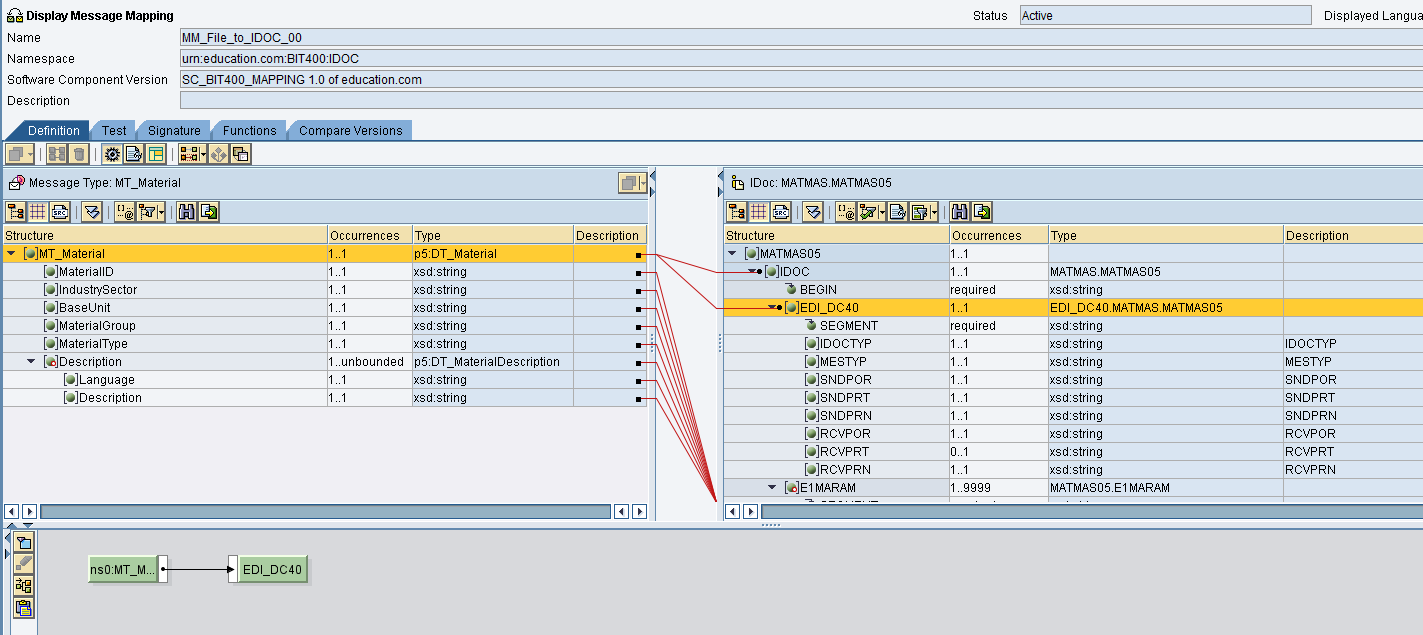Click the Occurrences column header in source panel
Viewport: 1423px width, 635px height.
(369, 236)
